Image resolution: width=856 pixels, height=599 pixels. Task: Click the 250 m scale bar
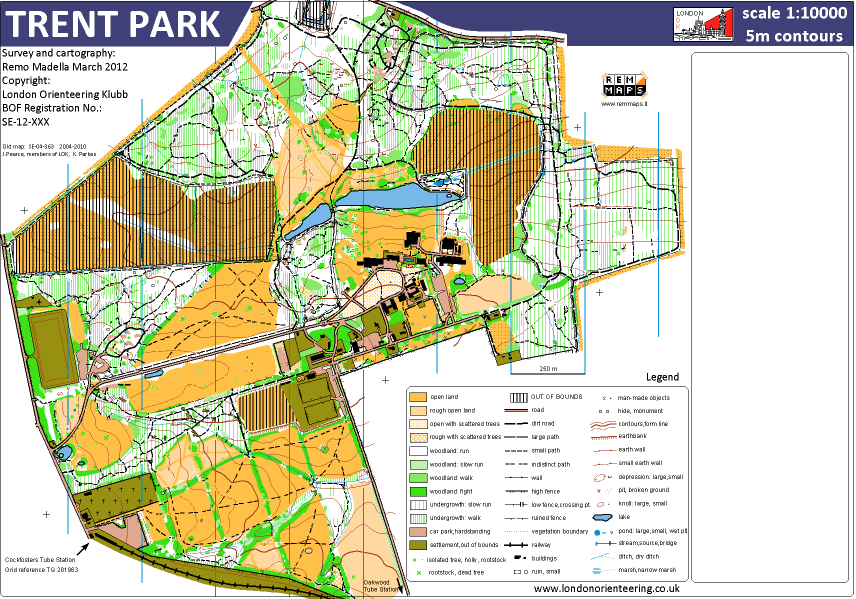(547, 371)
